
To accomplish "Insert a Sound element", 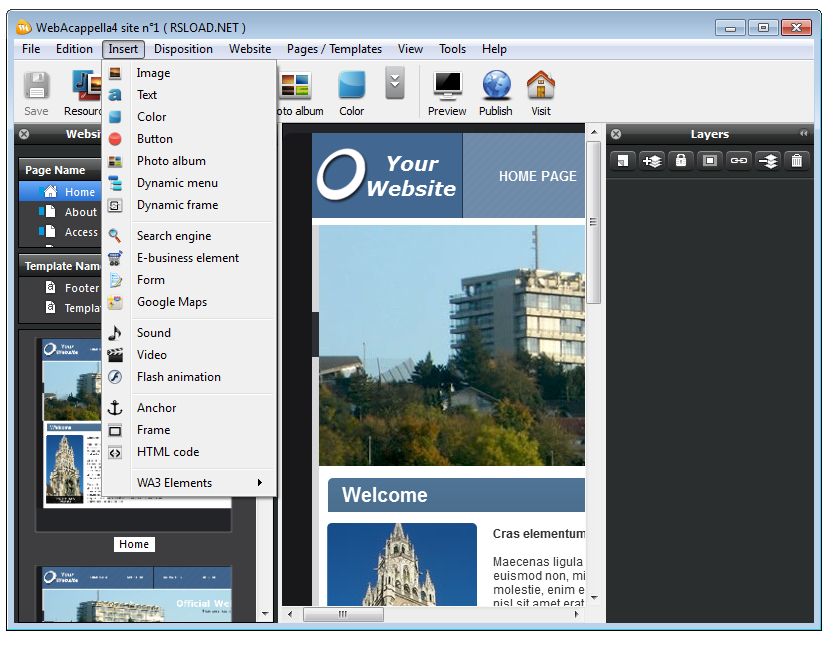I will [x=190, y=333].
